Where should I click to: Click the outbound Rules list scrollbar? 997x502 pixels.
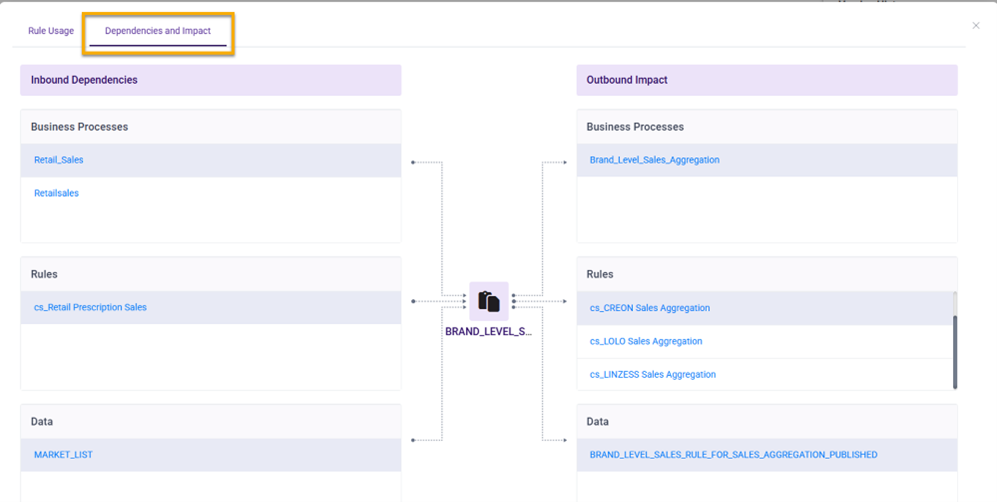click(955, 352)
